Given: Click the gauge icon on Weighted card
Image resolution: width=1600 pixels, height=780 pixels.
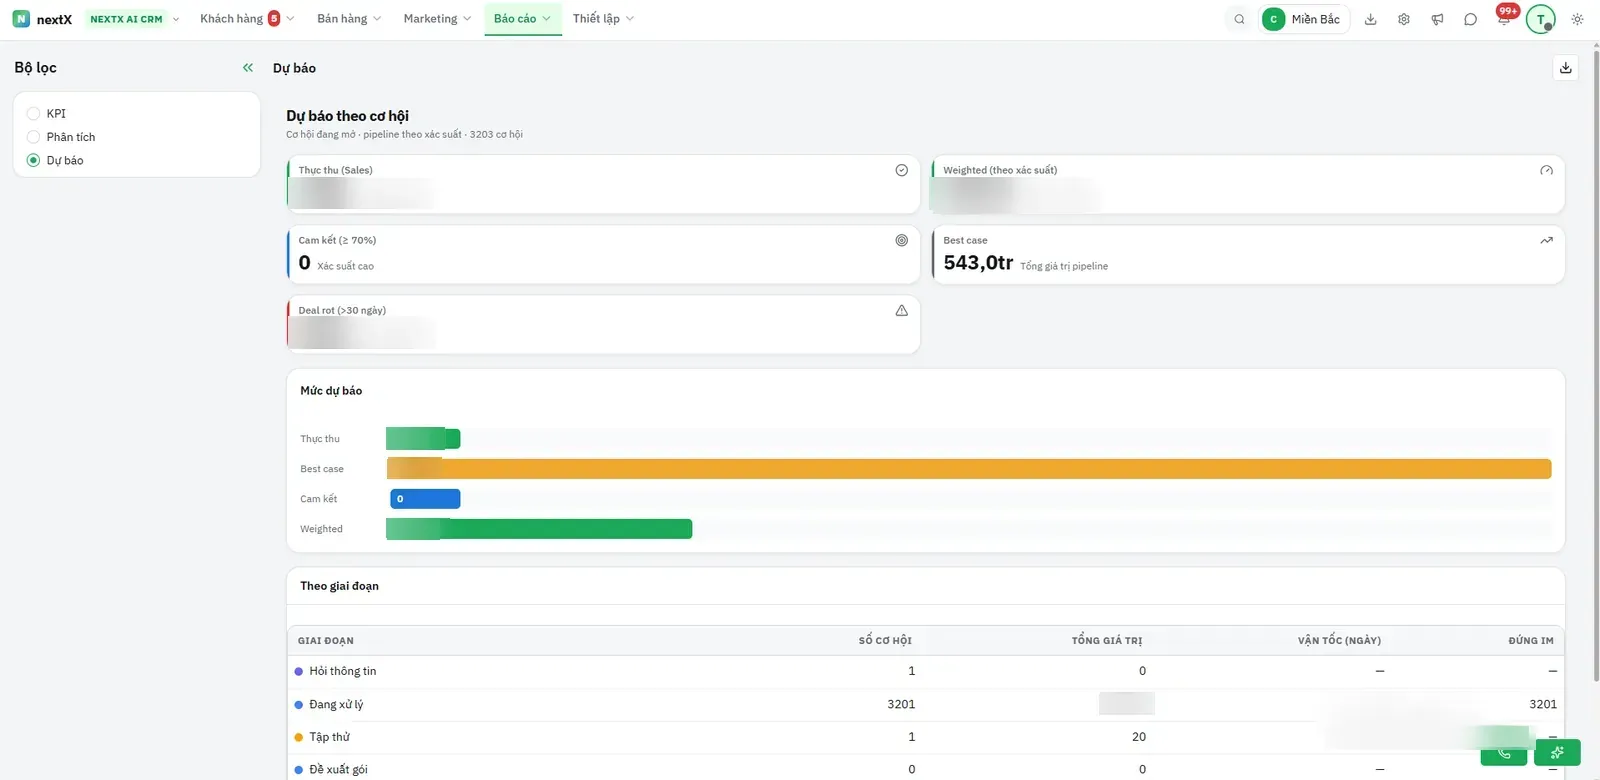Looking at the screenshot, I should click(x=1547, y=170).
